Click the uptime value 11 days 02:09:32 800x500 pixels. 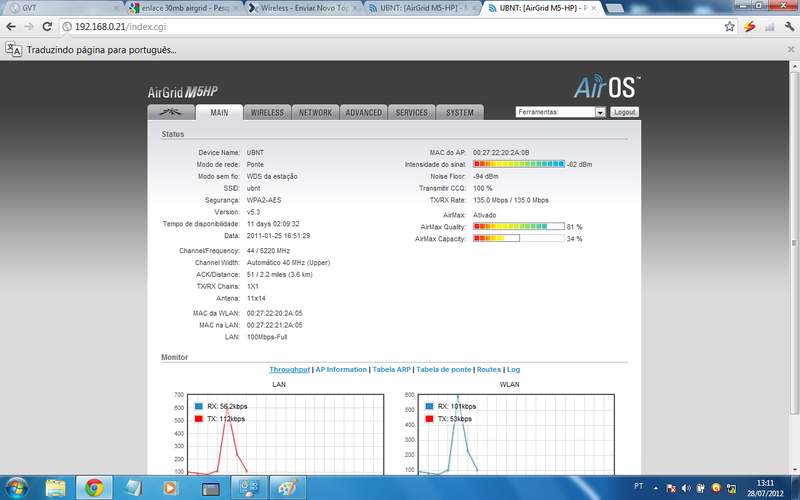click(x=273, y=224)
